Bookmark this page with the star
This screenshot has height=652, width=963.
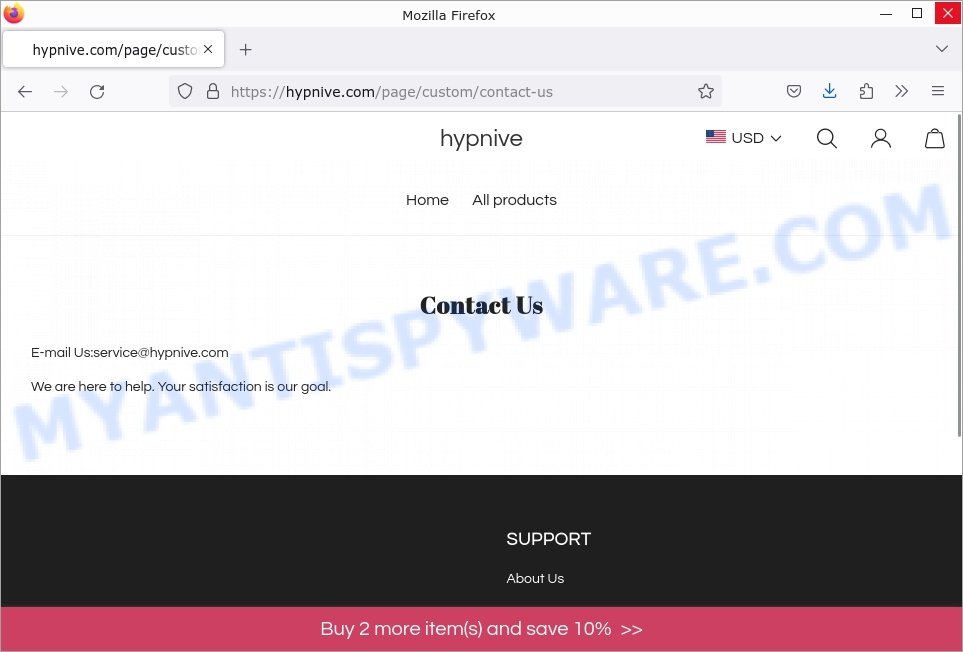tap(706, 91)
